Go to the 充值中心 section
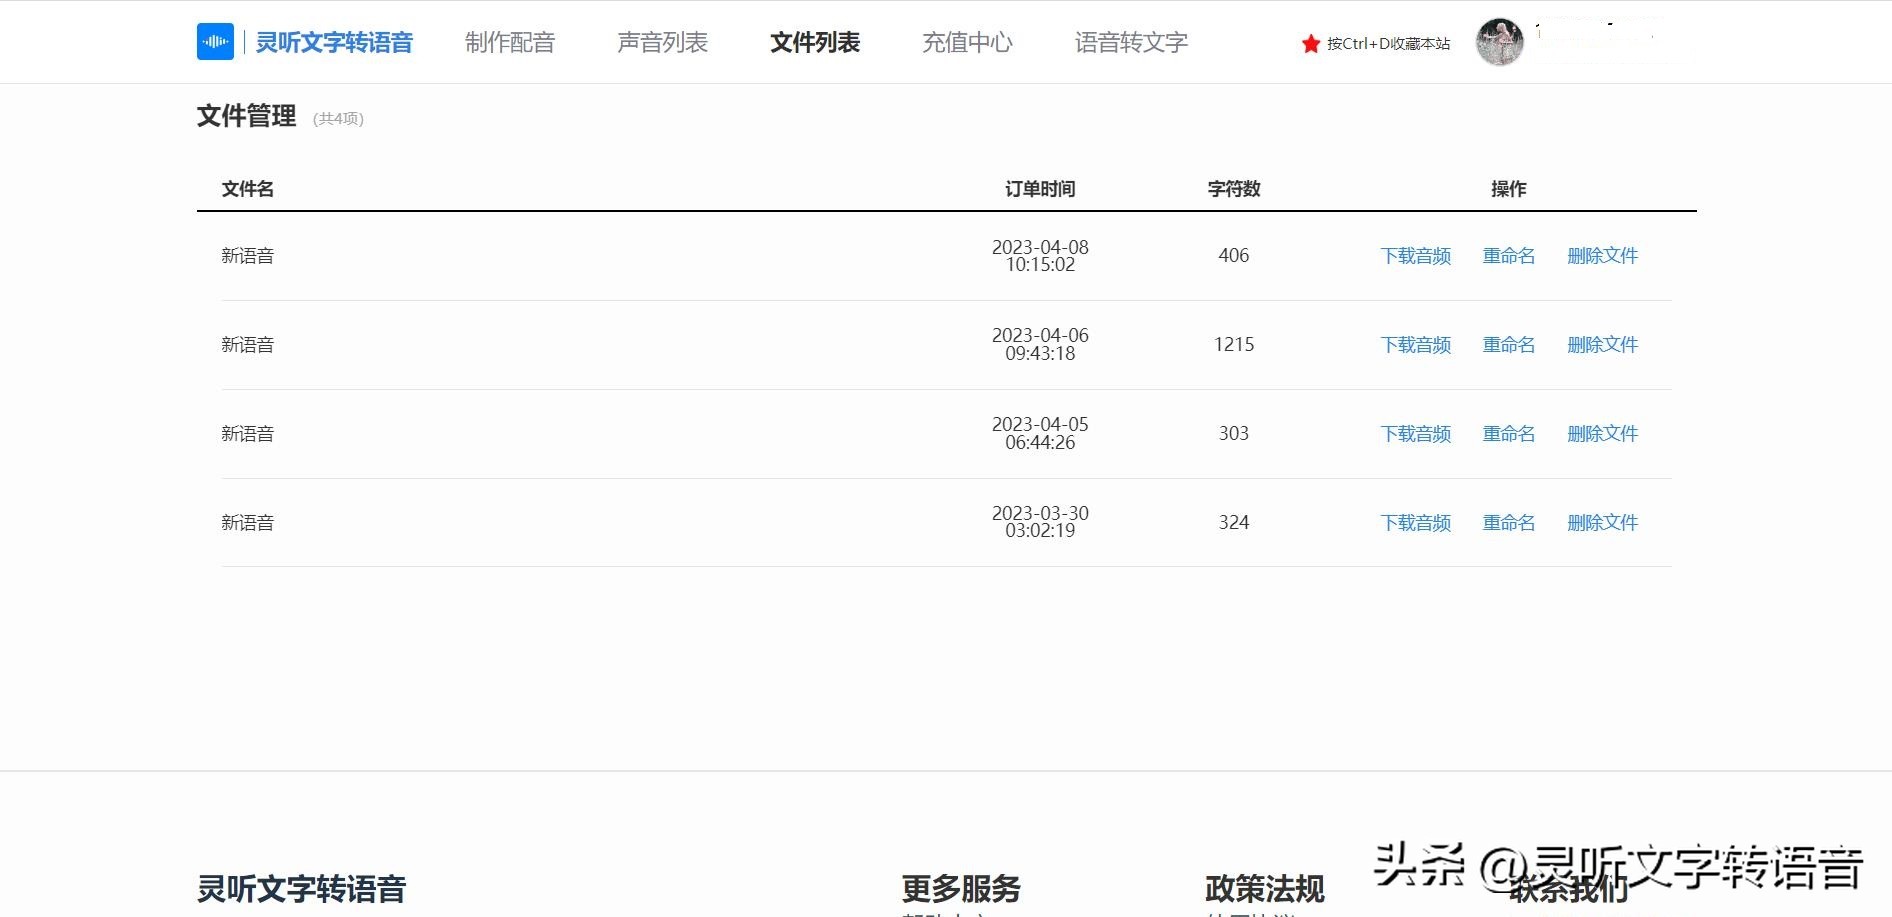 pyautogui.click(x=966, y=43)
